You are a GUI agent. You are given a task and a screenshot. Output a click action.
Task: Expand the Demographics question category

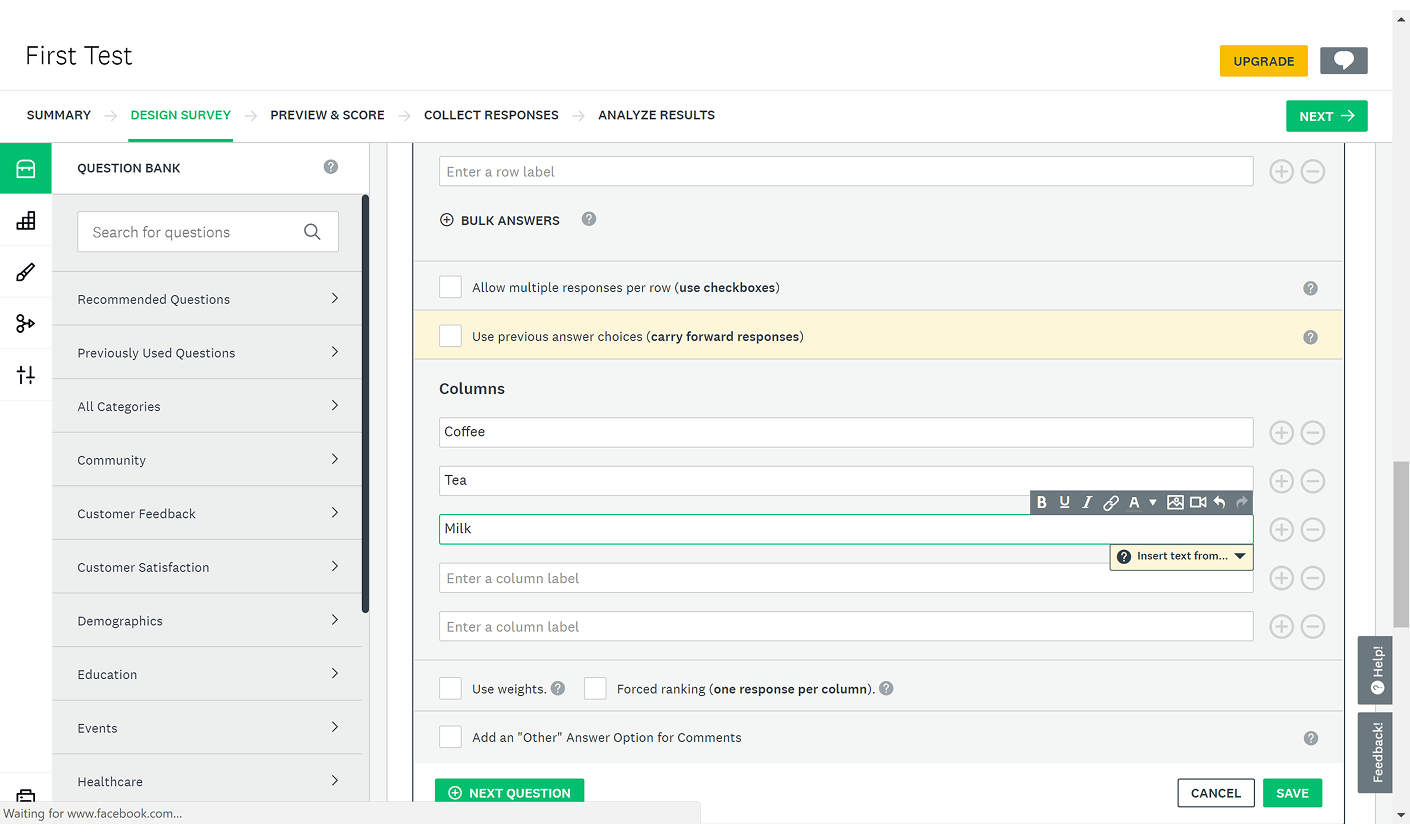(x=207, y=620)
